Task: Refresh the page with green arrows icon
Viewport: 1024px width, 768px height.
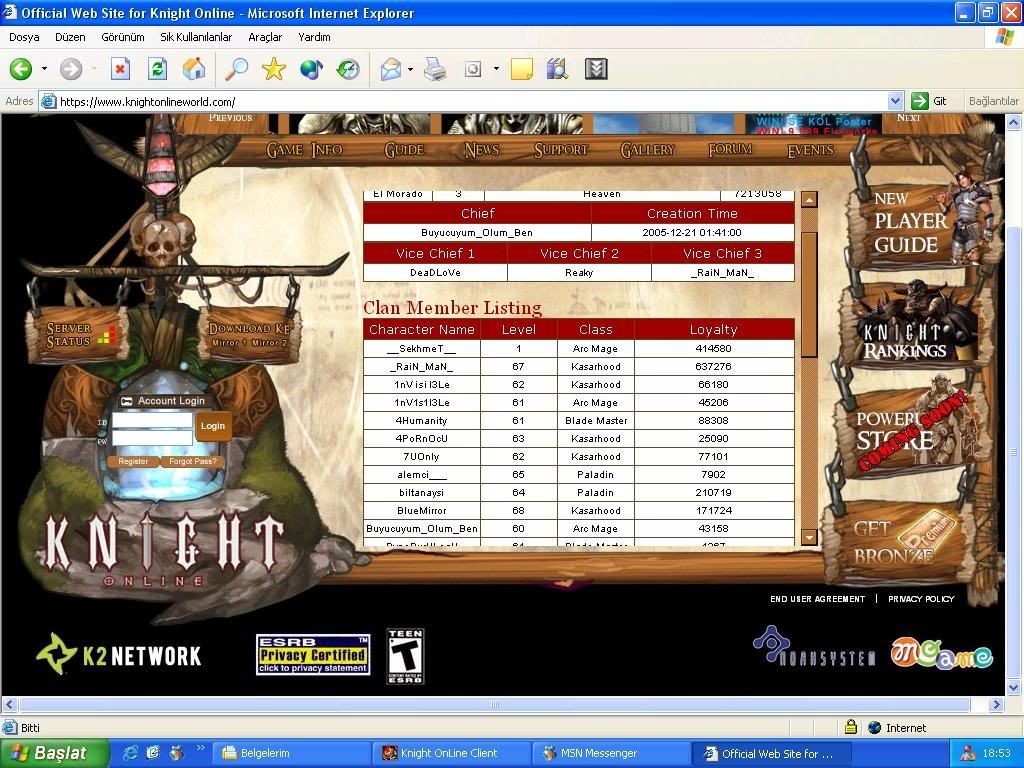Action: (157, 69)
